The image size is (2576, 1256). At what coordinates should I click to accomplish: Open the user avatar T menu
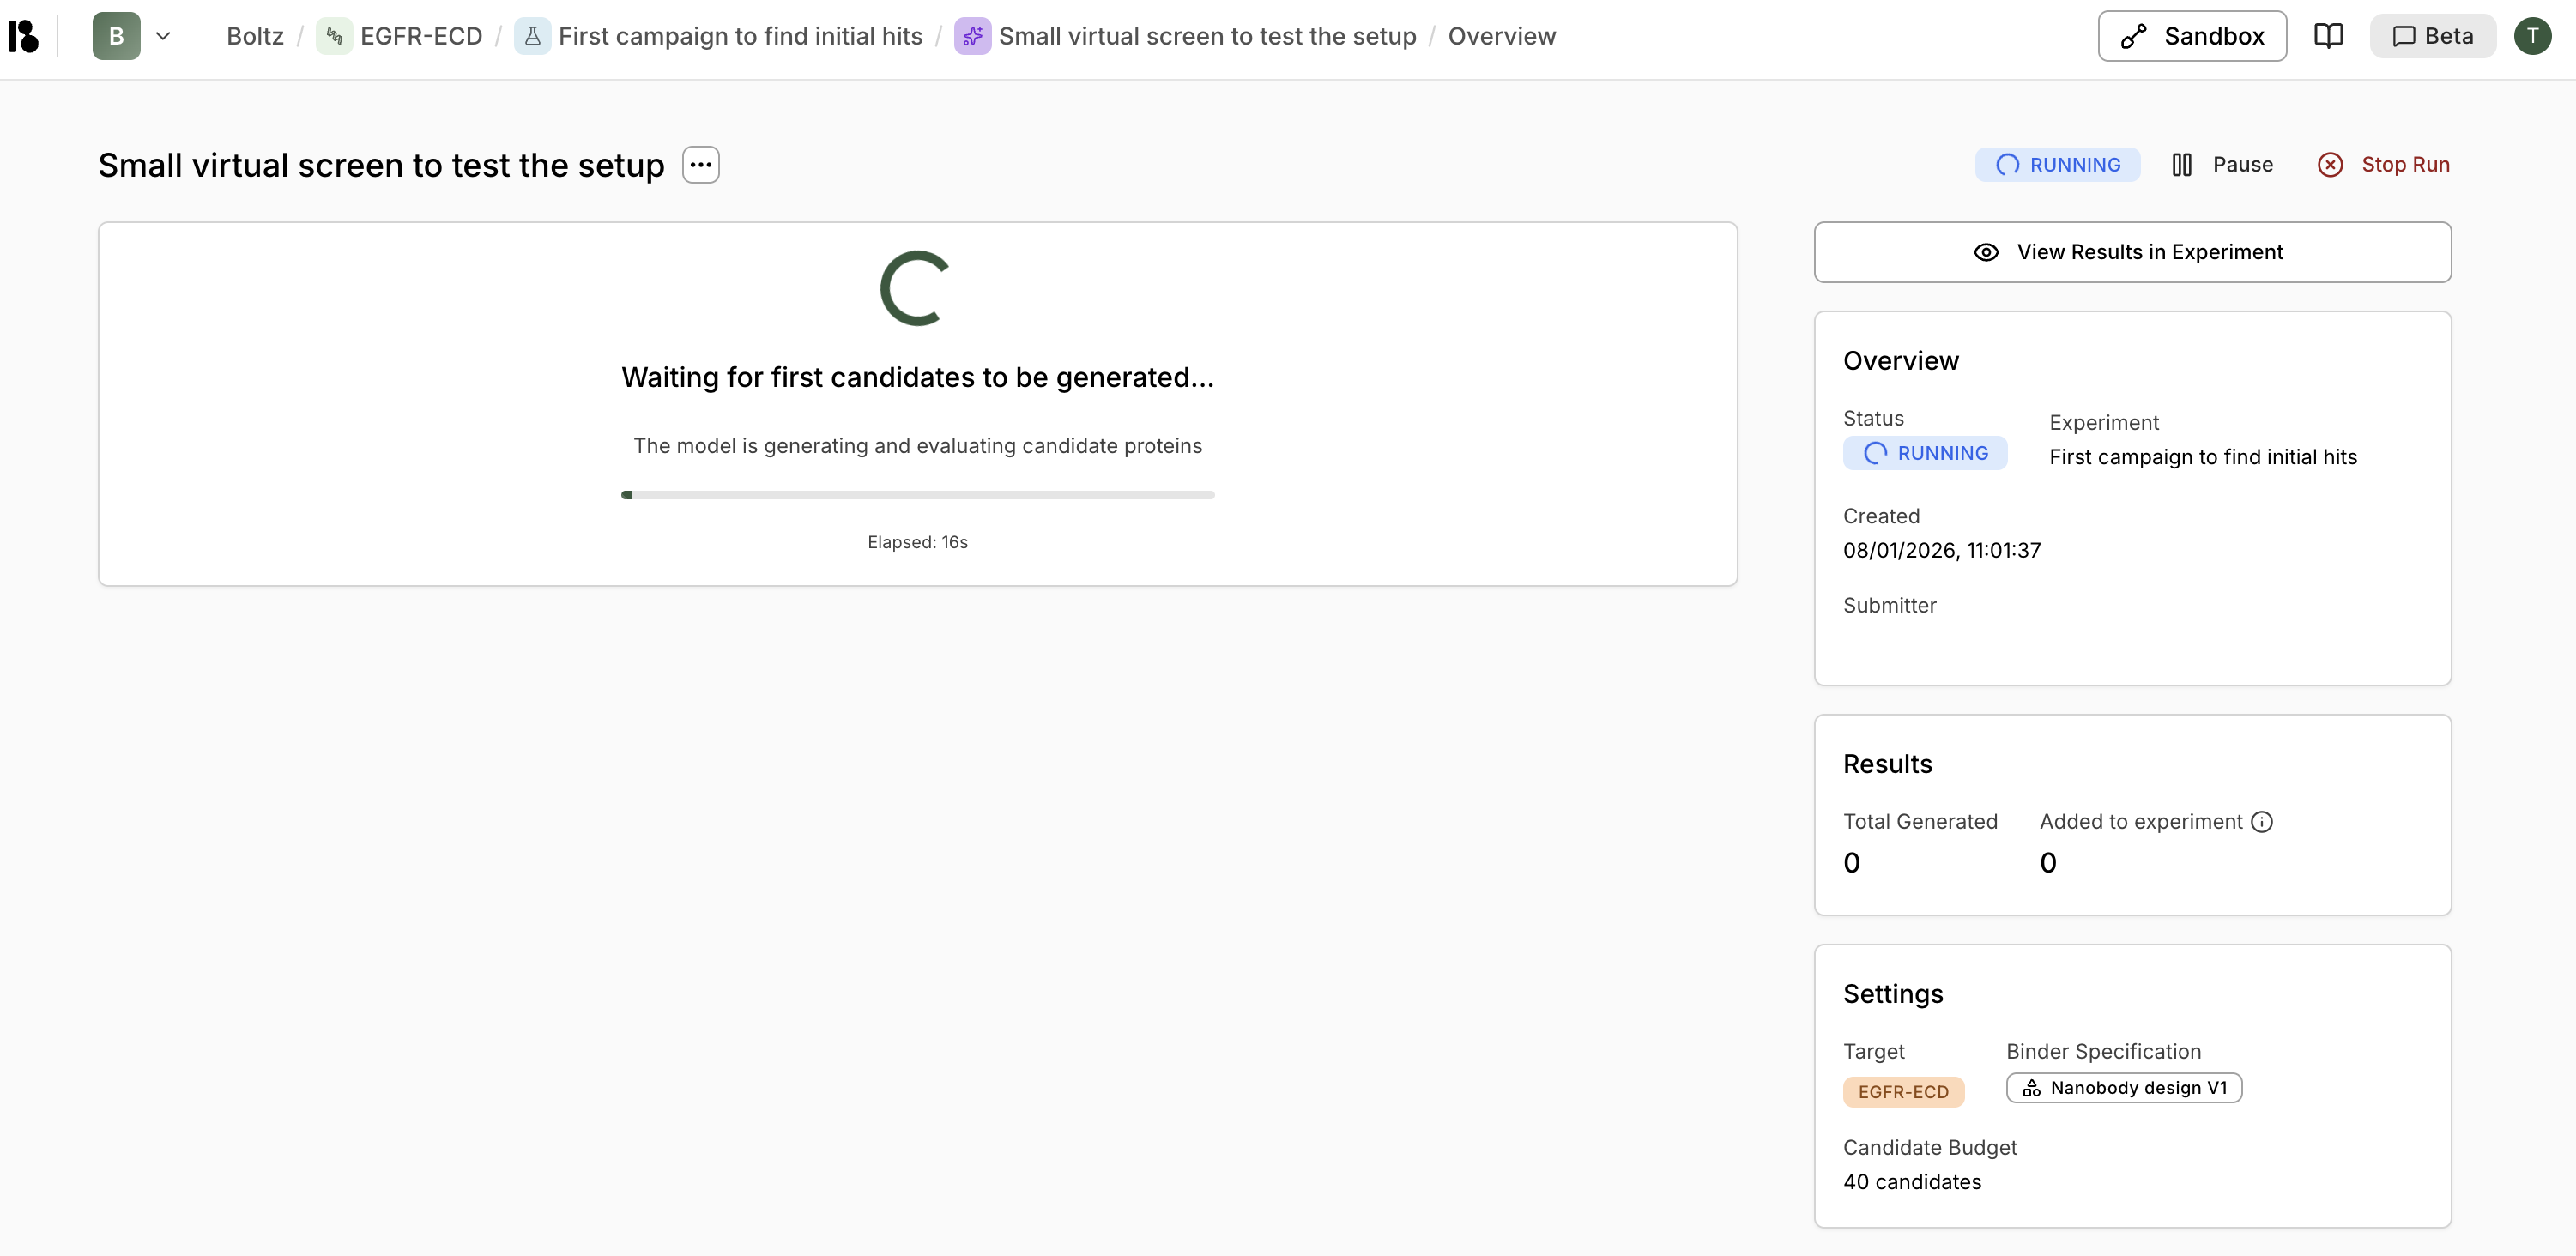click(x=2532, y=36)
